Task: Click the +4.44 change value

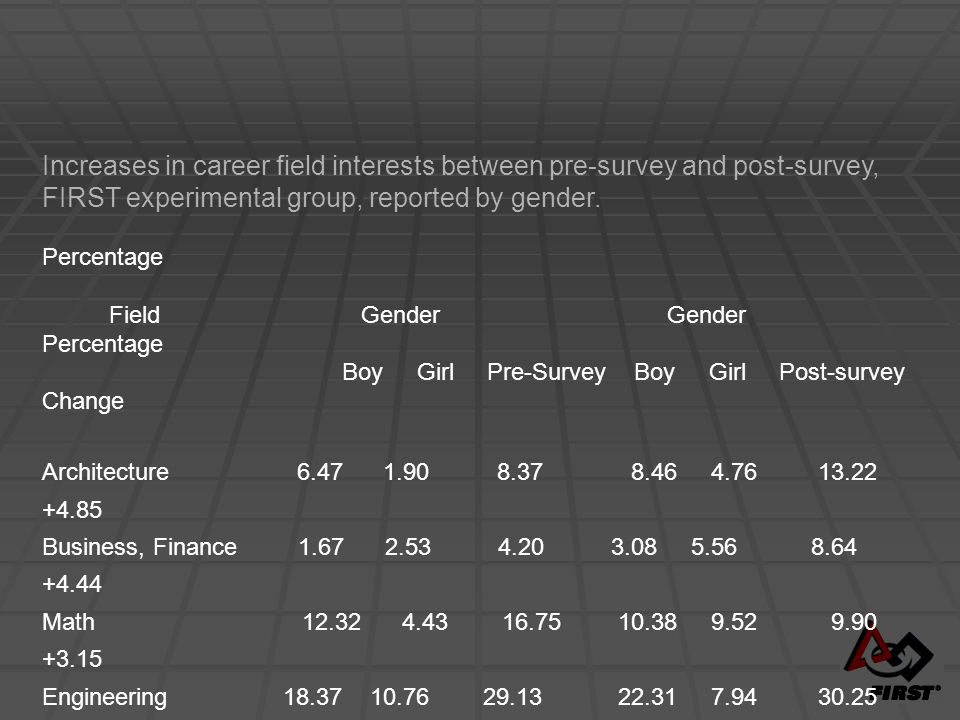Action: (x=72, y=584)
